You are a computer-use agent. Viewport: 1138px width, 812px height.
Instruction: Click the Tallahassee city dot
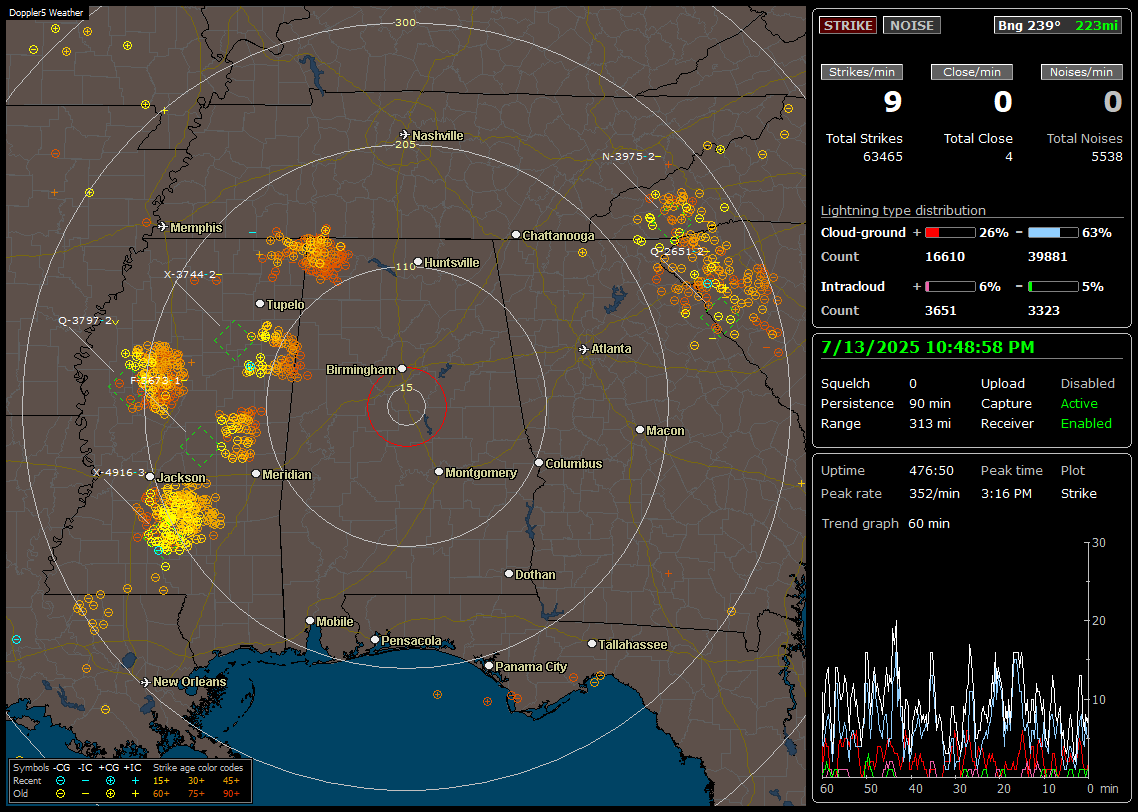(592, 644)
